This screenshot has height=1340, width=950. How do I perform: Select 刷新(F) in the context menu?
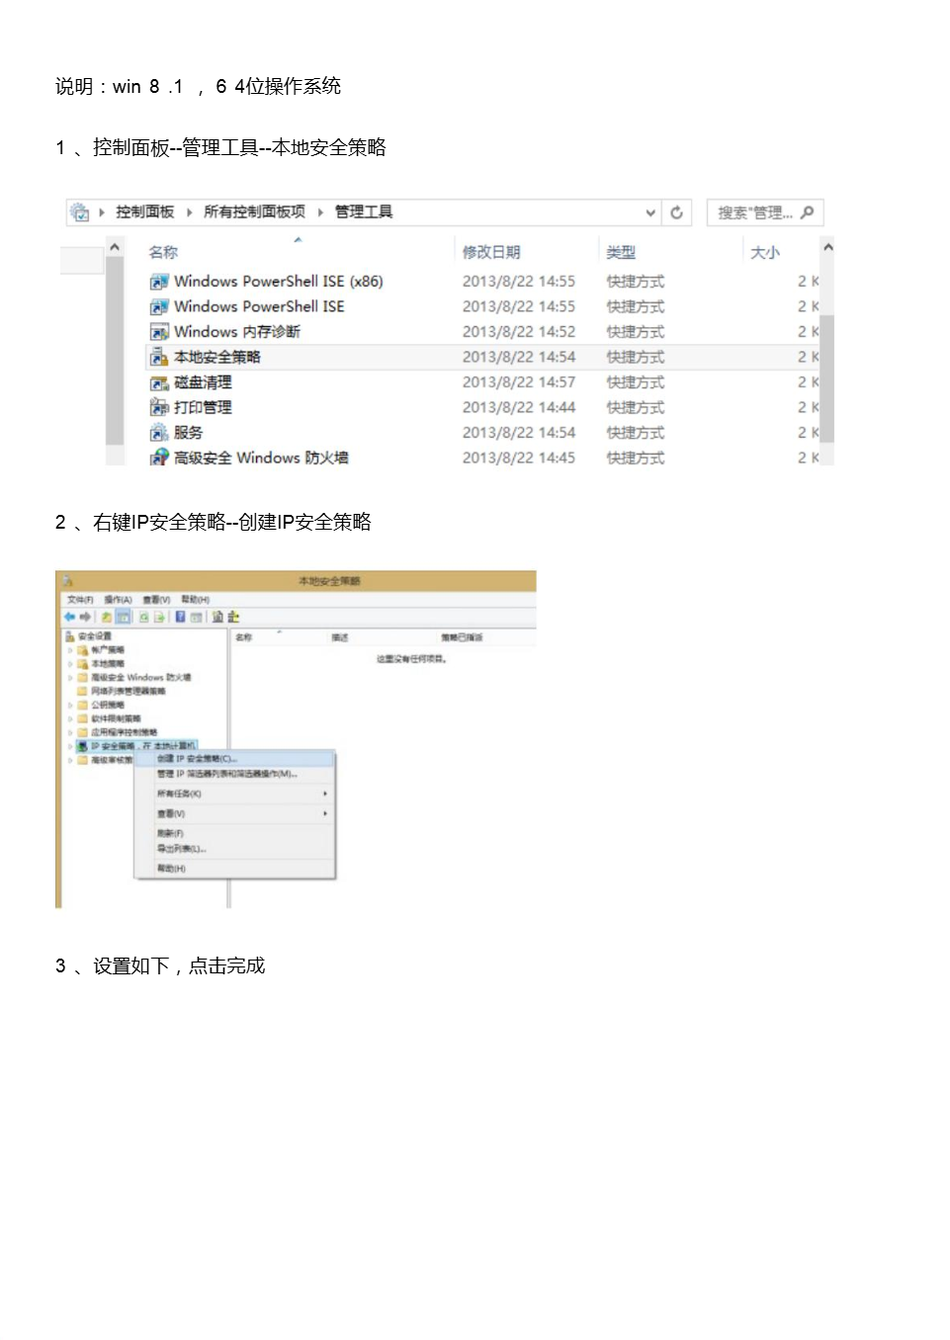pos(170,833)
